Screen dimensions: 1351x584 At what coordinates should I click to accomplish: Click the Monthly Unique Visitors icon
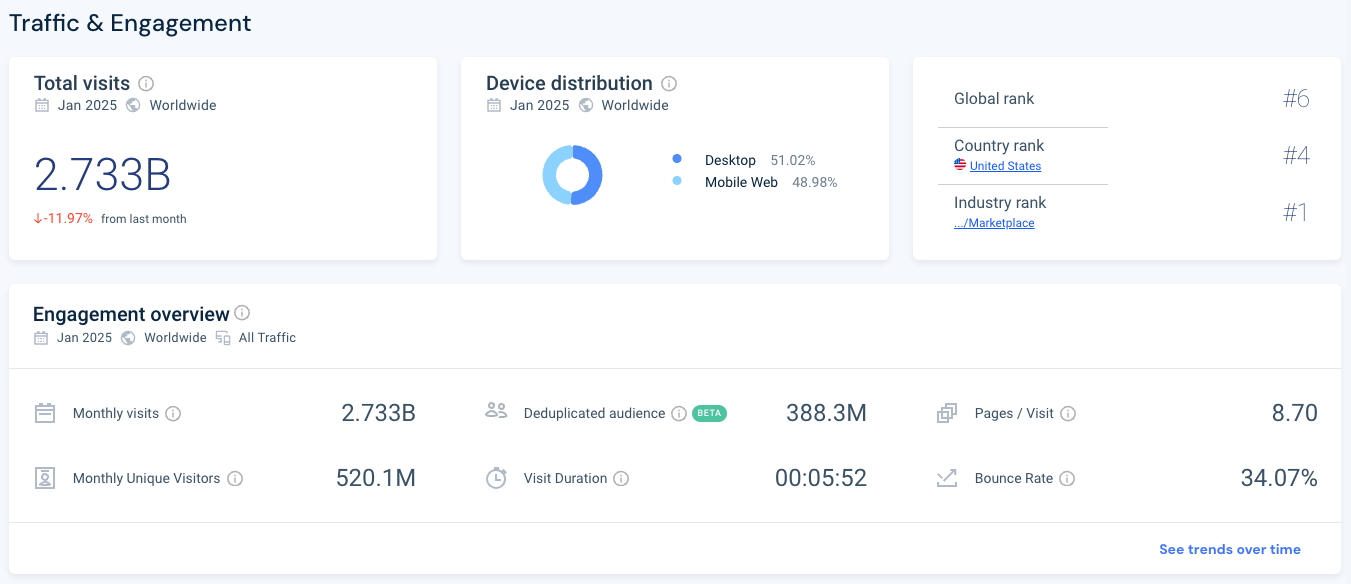[x=44, y=478]
